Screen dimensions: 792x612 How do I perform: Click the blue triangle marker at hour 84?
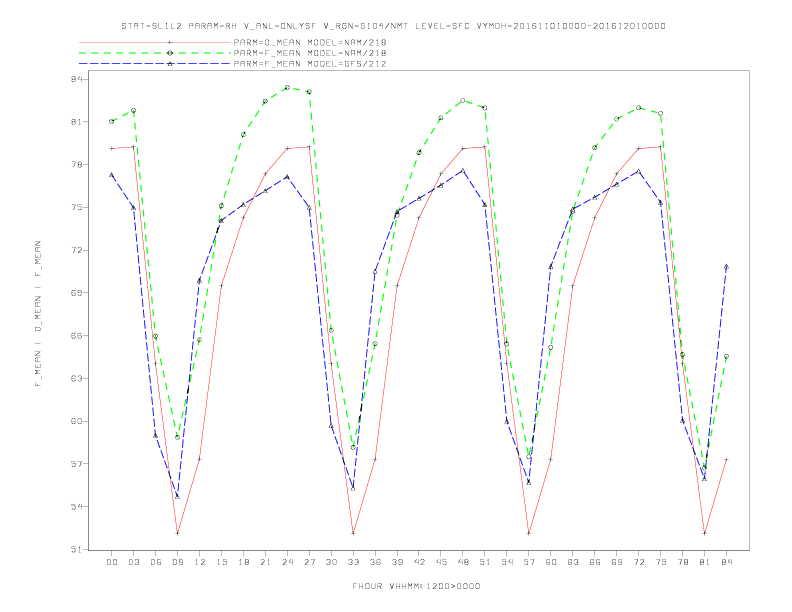[726, 266]
